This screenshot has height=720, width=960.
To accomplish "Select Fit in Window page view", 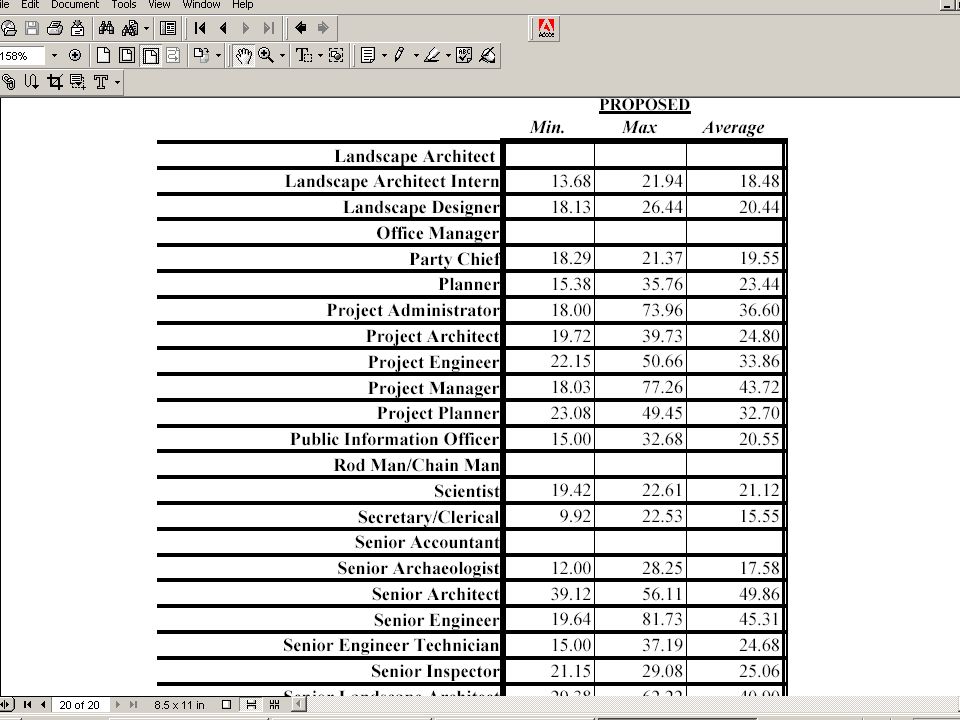I will tap(127, 56).
